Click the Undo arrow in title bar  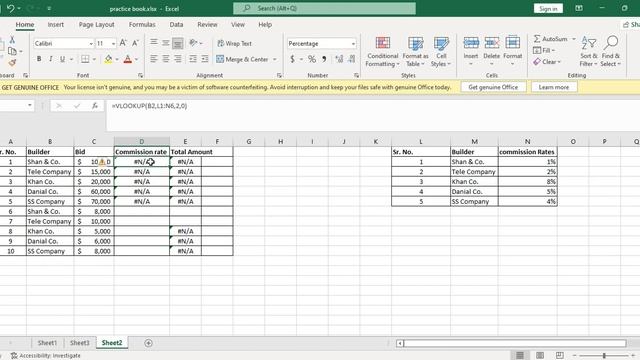11,8
